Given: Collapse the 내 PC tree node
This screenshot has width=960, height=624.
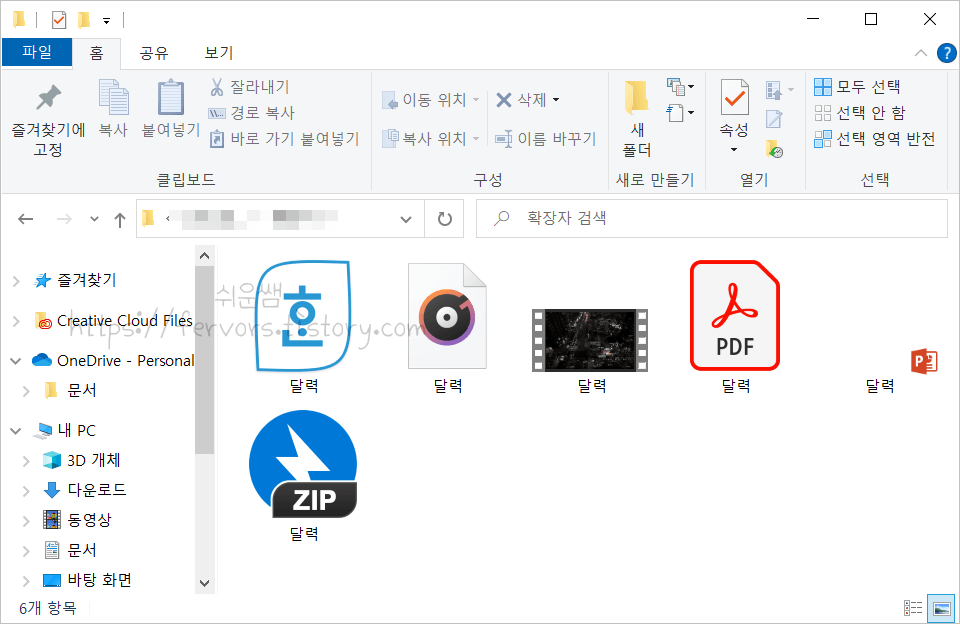Looking at the screenshot, I should coord(16,431).
